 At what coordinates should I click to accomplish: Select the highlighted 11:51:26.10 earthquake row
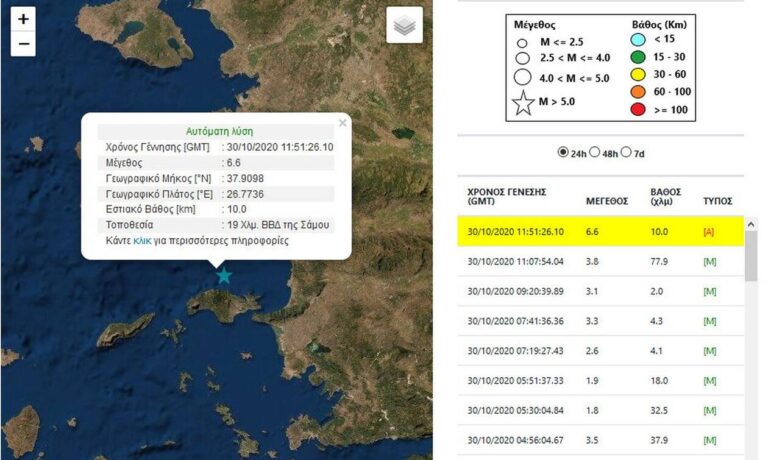pos(600,231)
